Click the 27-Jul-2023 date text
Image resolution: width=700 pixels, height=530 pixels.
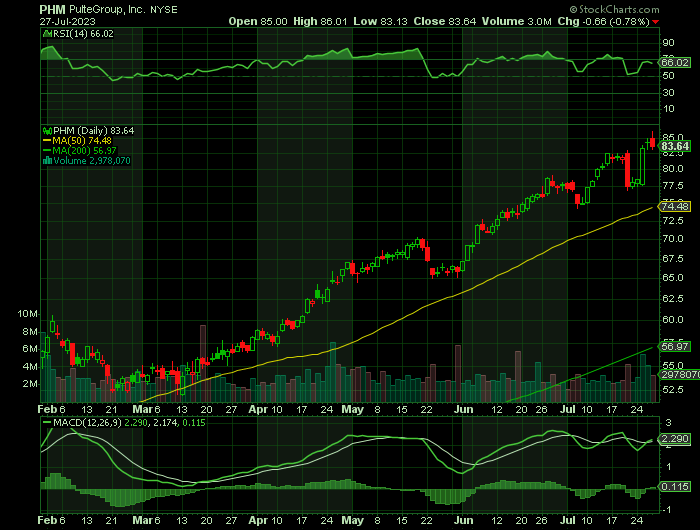point(67,21)
